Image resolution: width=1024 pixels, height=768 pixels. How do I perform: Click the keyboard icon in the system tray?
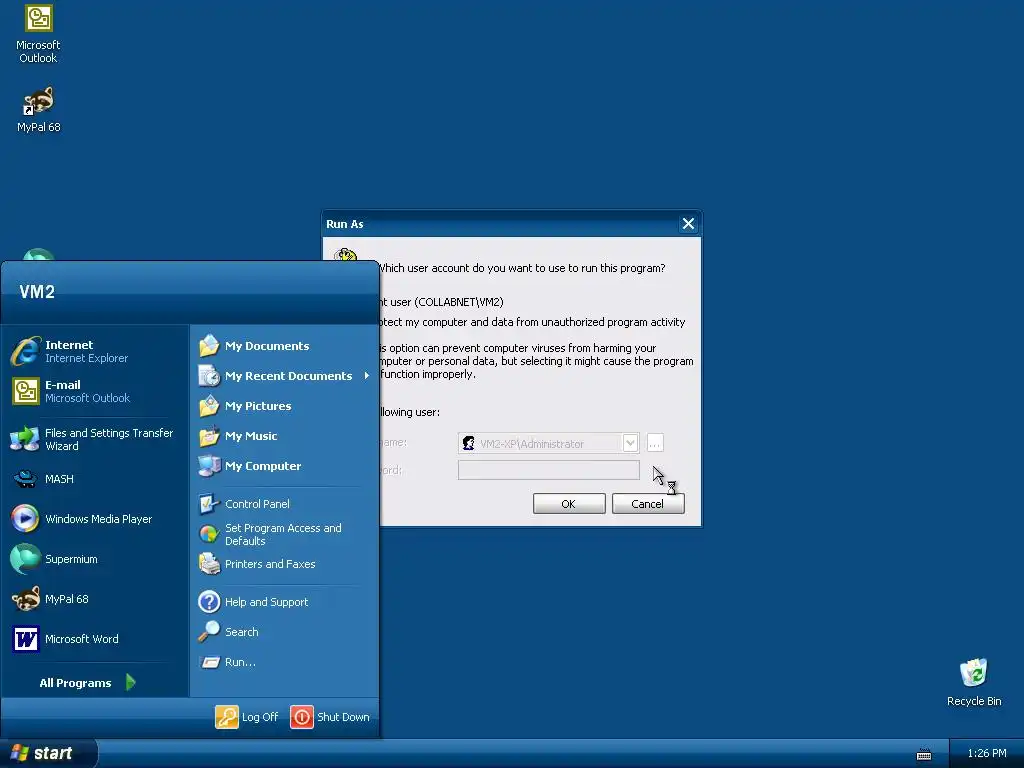(x=923, y=754)
